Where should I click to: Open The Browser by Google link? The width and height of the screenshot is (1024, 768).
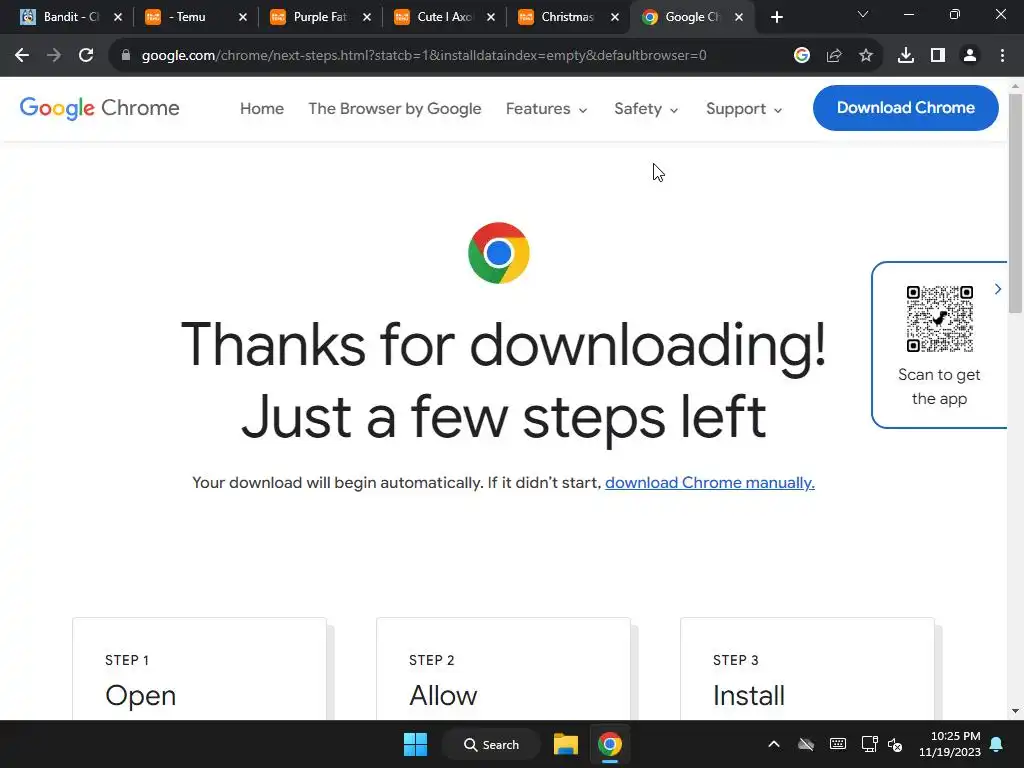point(394,108)
